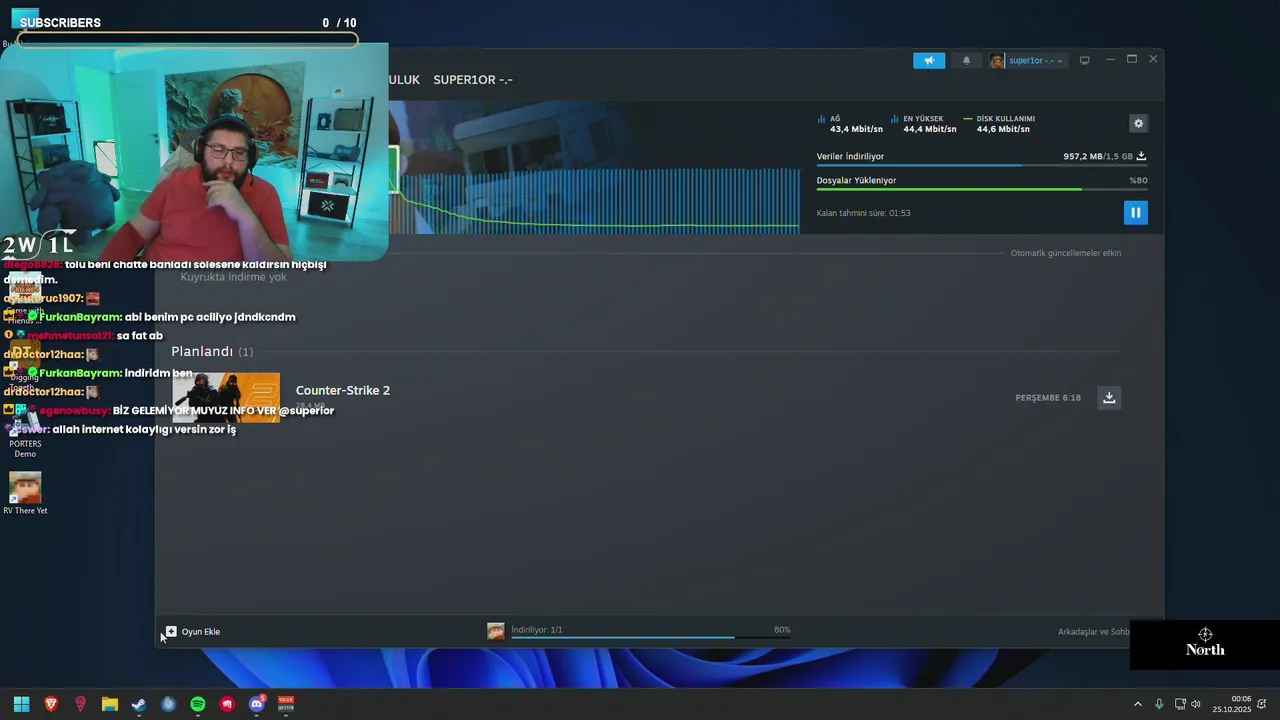Start Counter-Strike 2 scheduled download now
Image resolution: width=1280 pixels, height=720 pixels.
[x=1109, y=397]
